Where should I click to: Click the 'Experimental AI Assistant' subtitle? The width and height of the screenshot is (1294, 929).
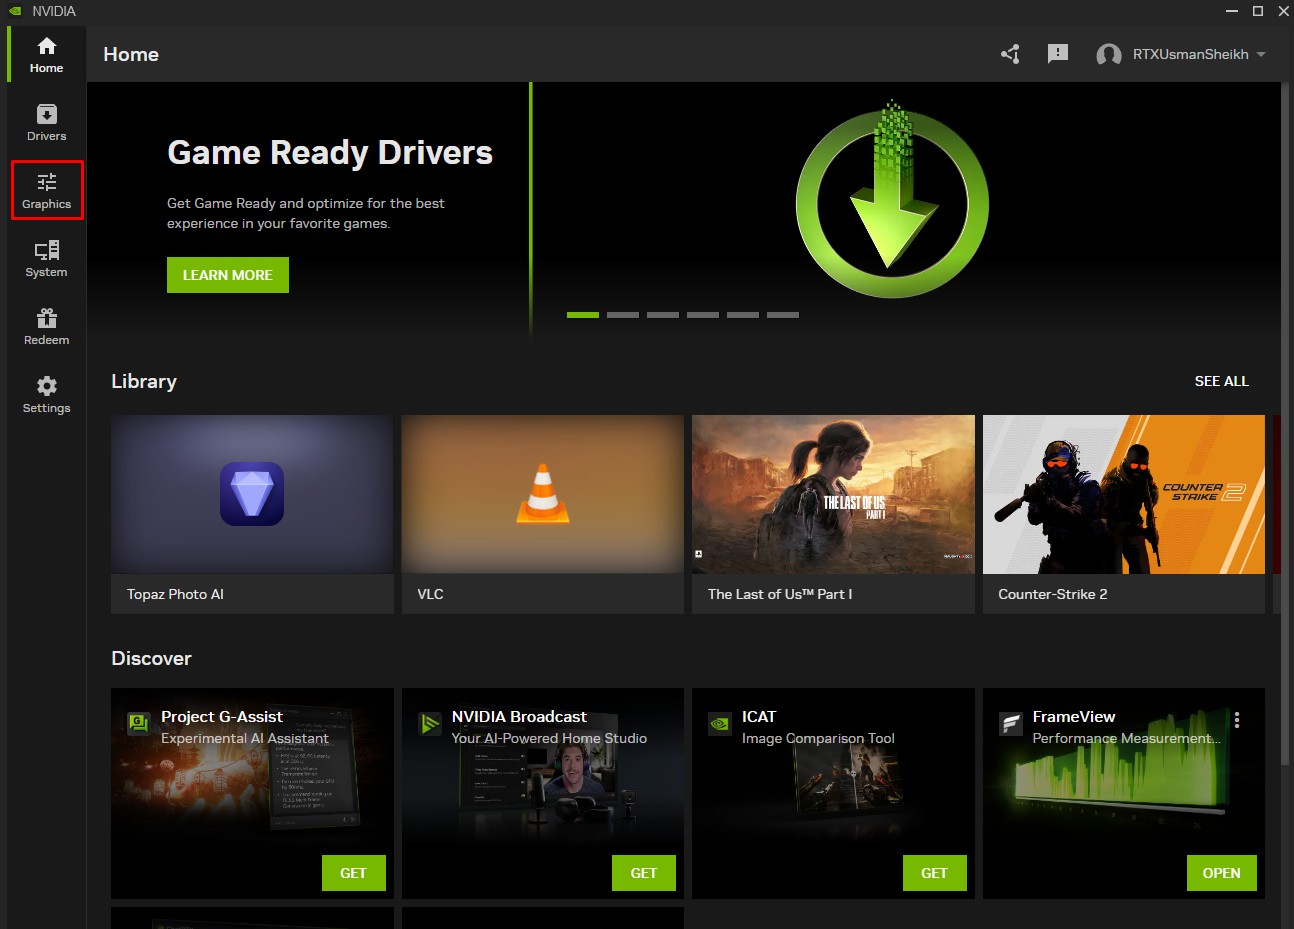coord(245,738)
